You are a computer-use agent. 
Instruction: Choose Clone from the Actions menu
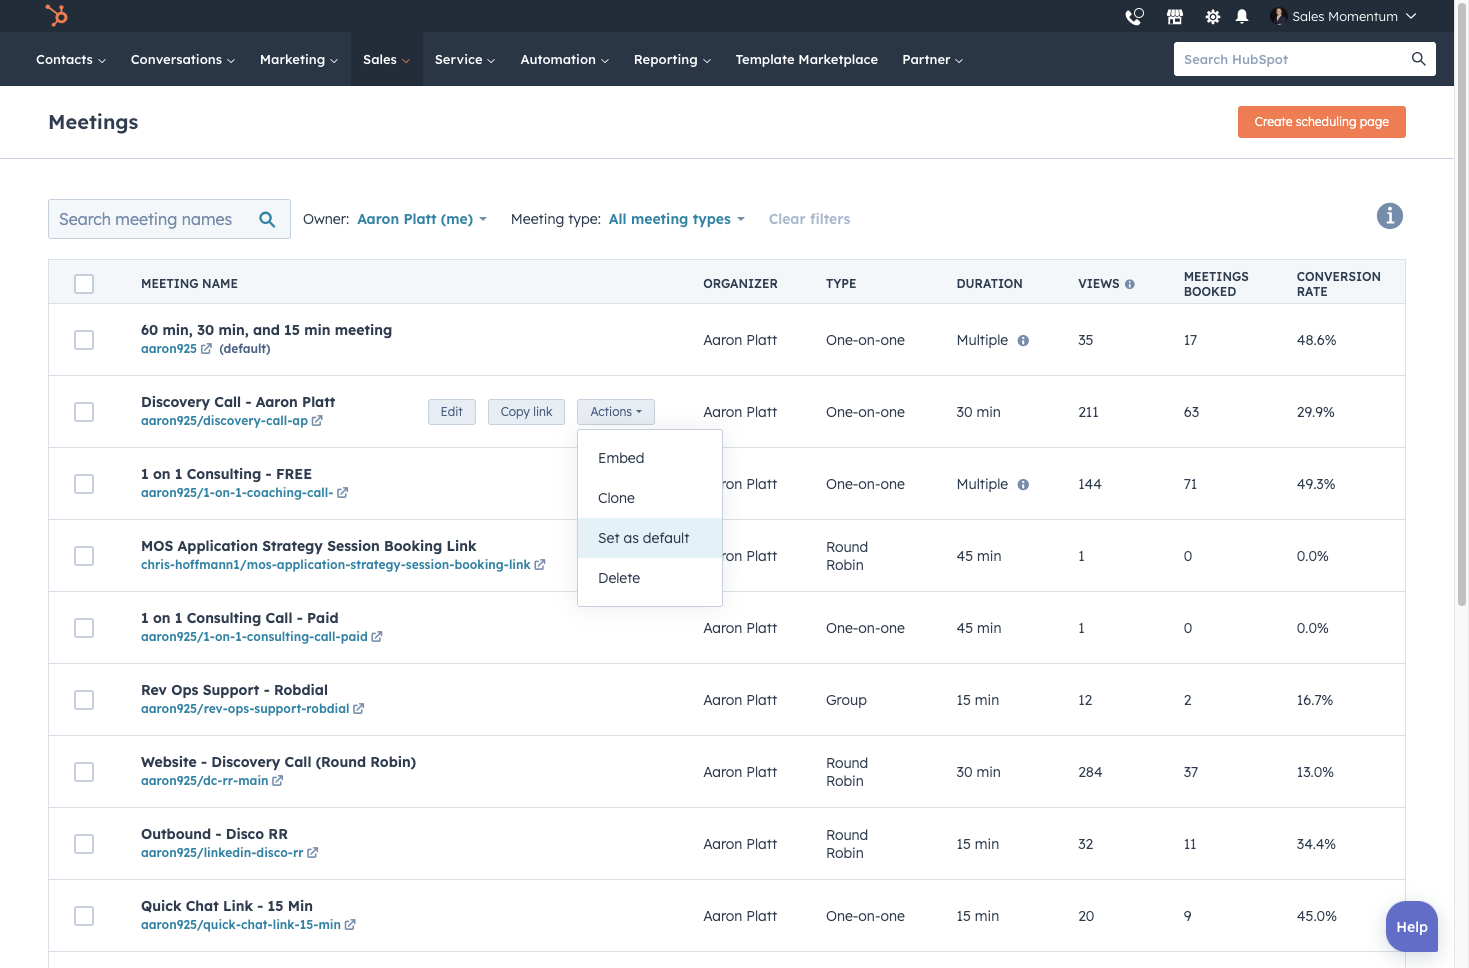[x=650, y=498]
